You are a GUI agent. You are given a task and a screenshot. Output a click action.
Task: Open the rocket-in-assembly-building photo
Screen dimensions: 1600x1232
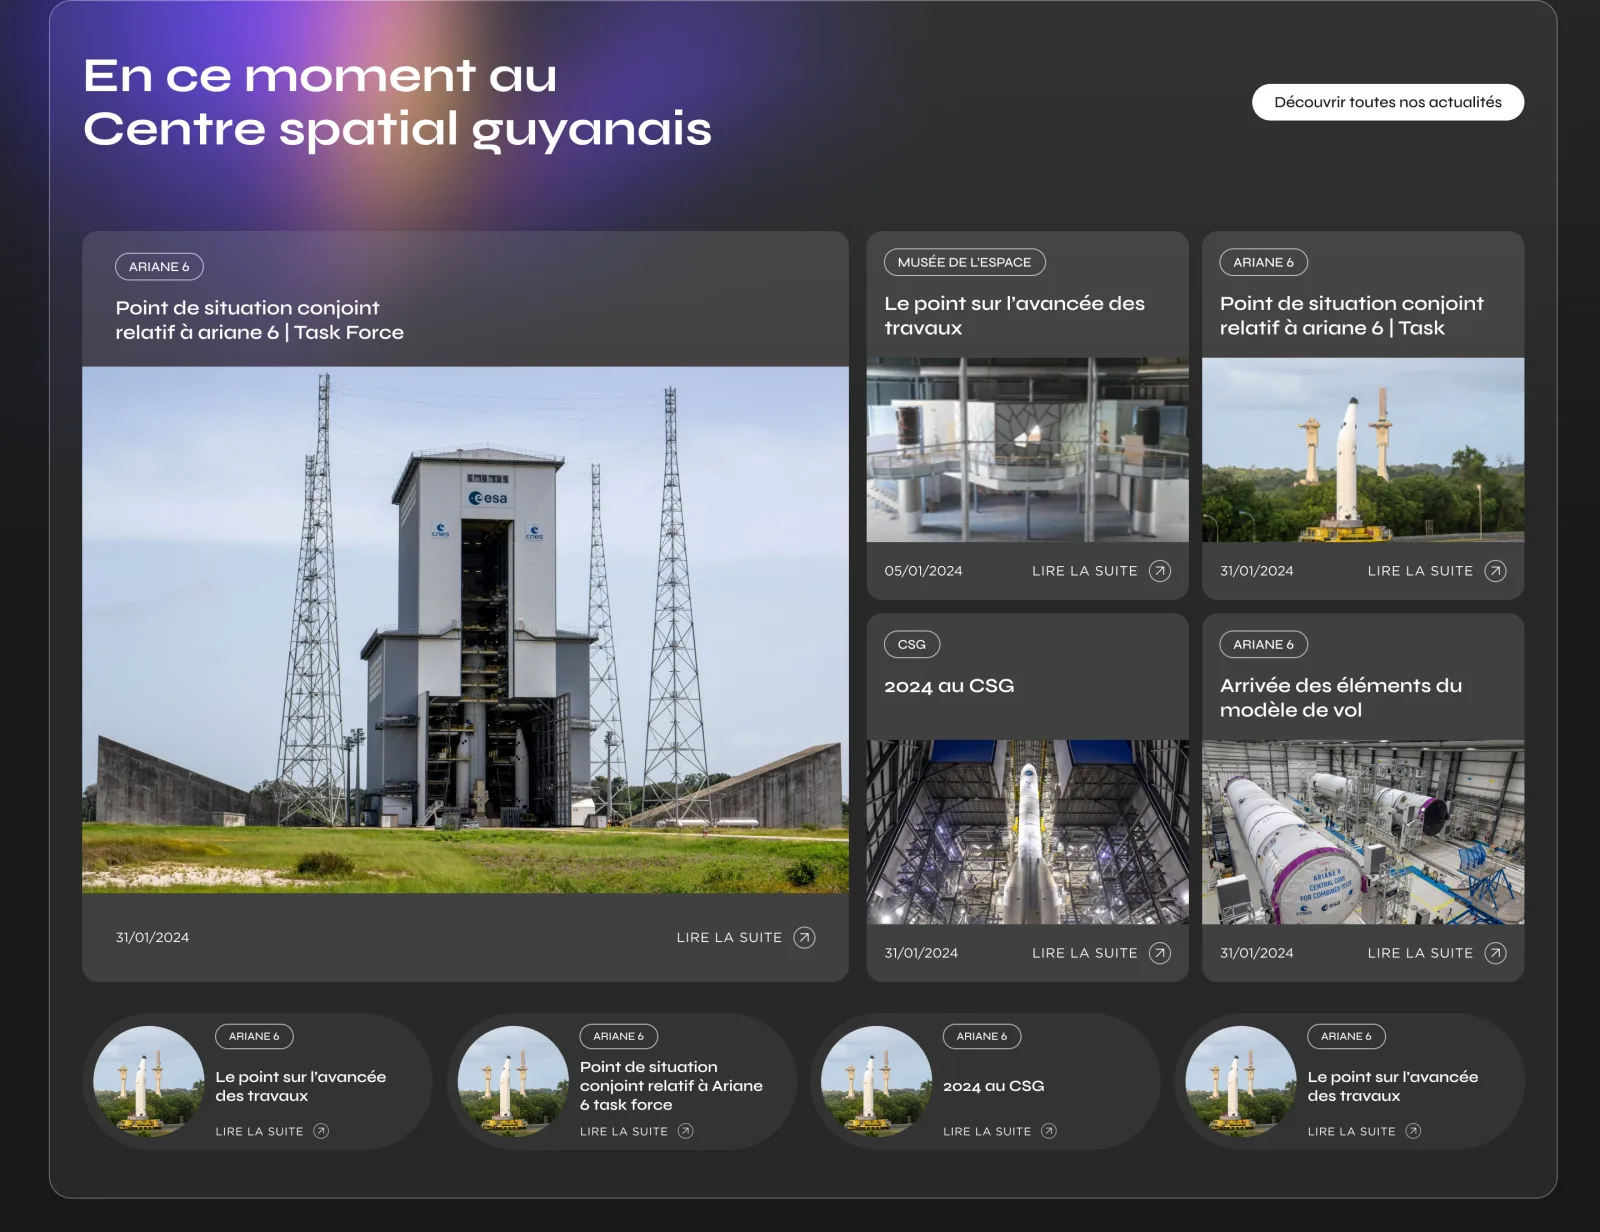(x=1027, y=832)
